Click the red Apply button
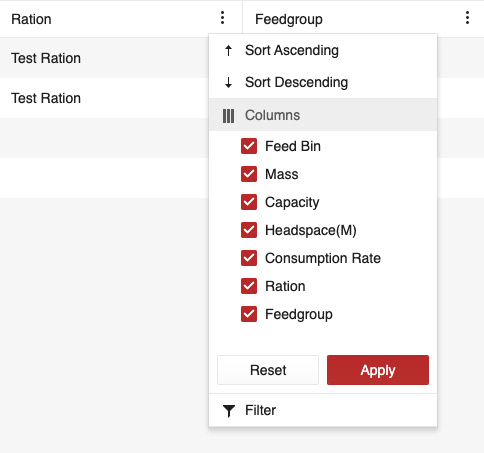484x453 pixels. (x=378, y=370)
